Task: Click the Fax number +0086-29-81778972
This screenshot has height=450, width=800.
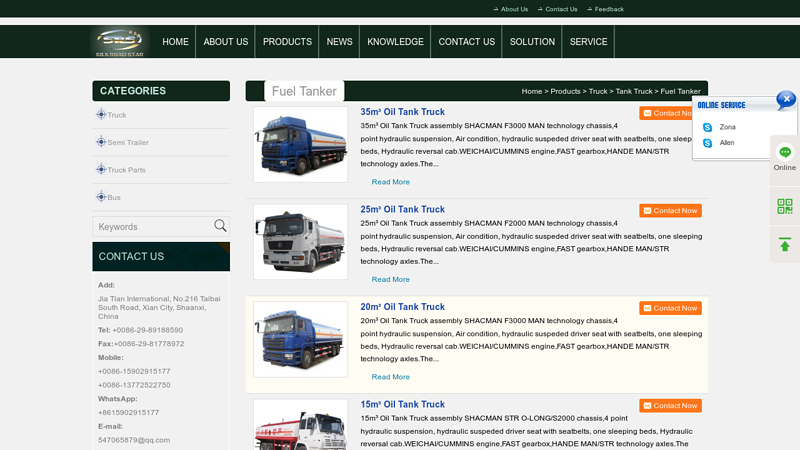Action: tap(149, 344)
